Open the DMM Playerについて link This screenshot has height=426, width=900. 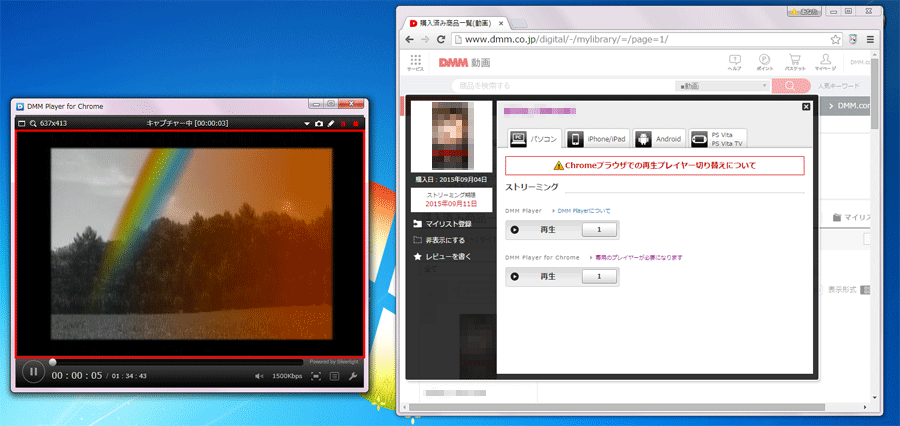click(x=584, y=211)
